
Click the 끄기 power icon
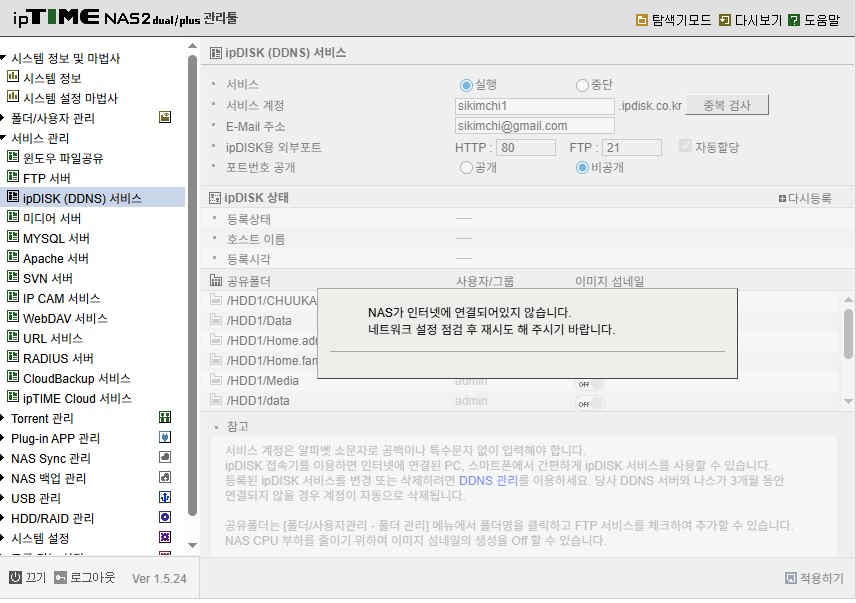point(15,578)
